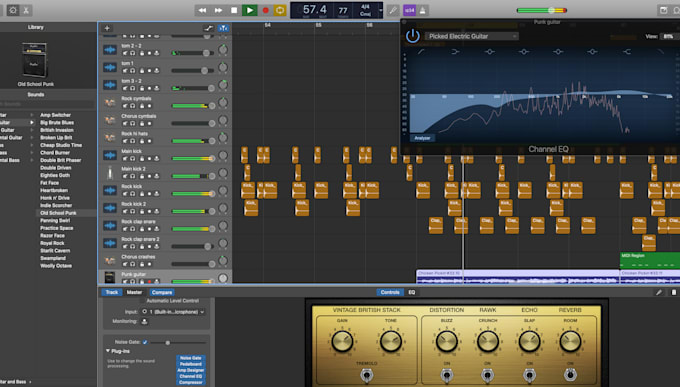Open Picked Electric Guitar preset dropdown
This screenshot has height=387, width=680.
tap(471, 36)
